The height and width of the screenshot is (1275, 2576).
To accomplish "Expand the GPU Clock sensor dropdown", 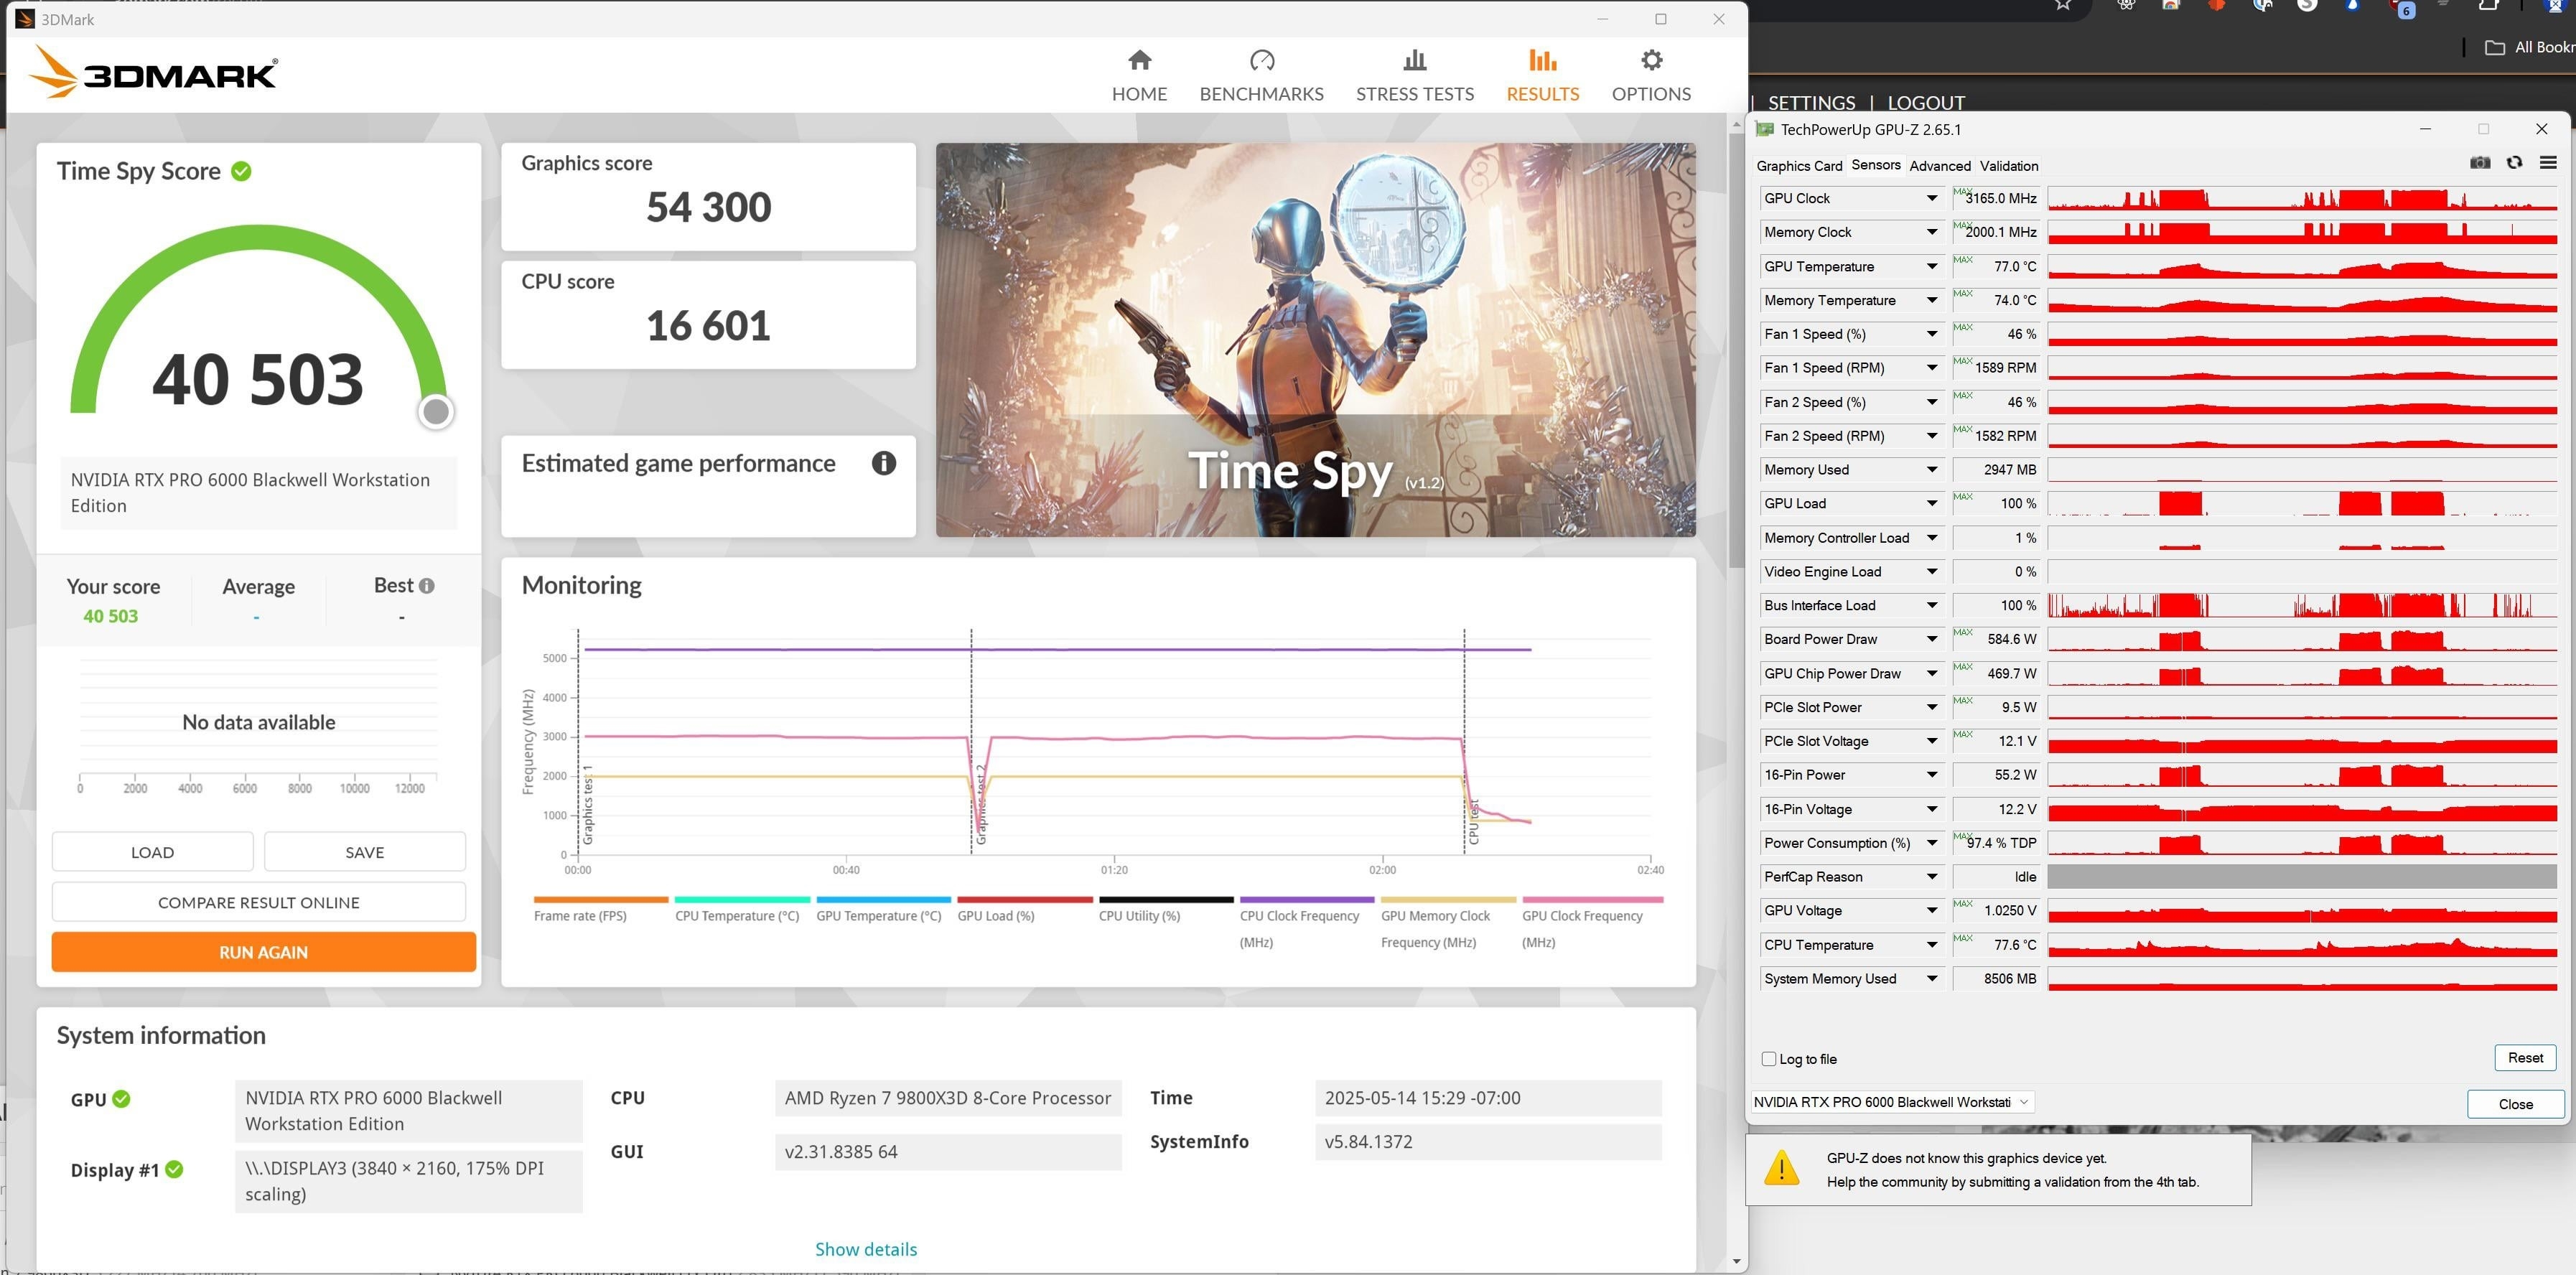I will point(1931,198).
